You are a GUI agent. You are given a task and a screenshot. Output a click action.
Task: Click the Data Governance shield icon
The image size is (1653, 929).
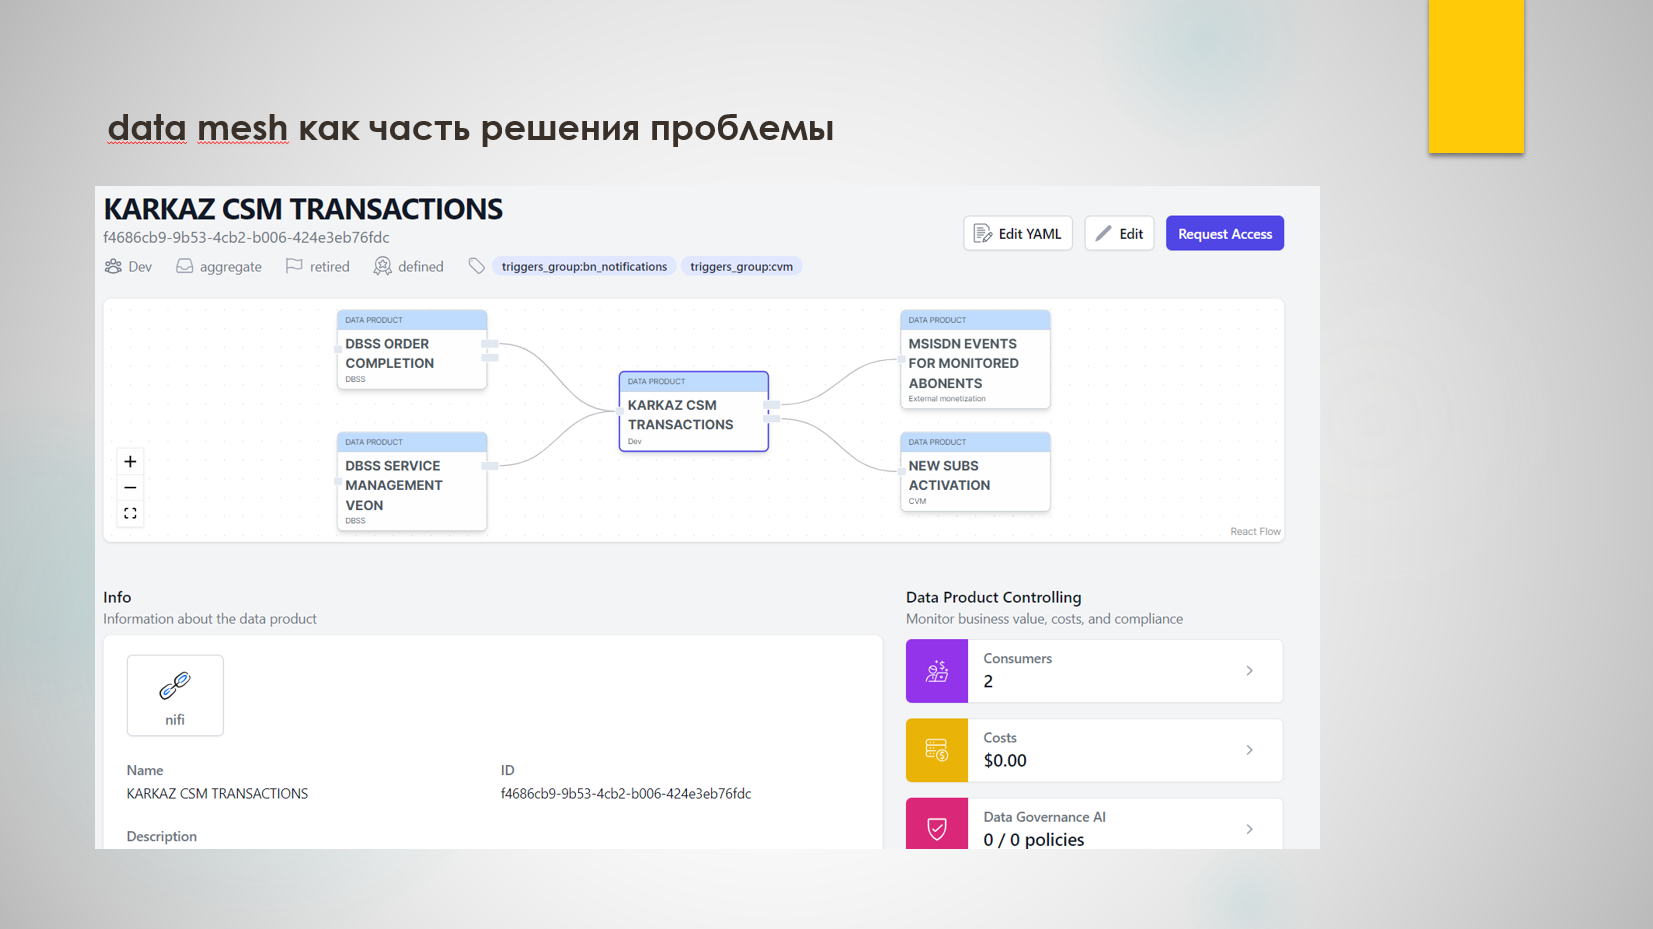point(937,827)
